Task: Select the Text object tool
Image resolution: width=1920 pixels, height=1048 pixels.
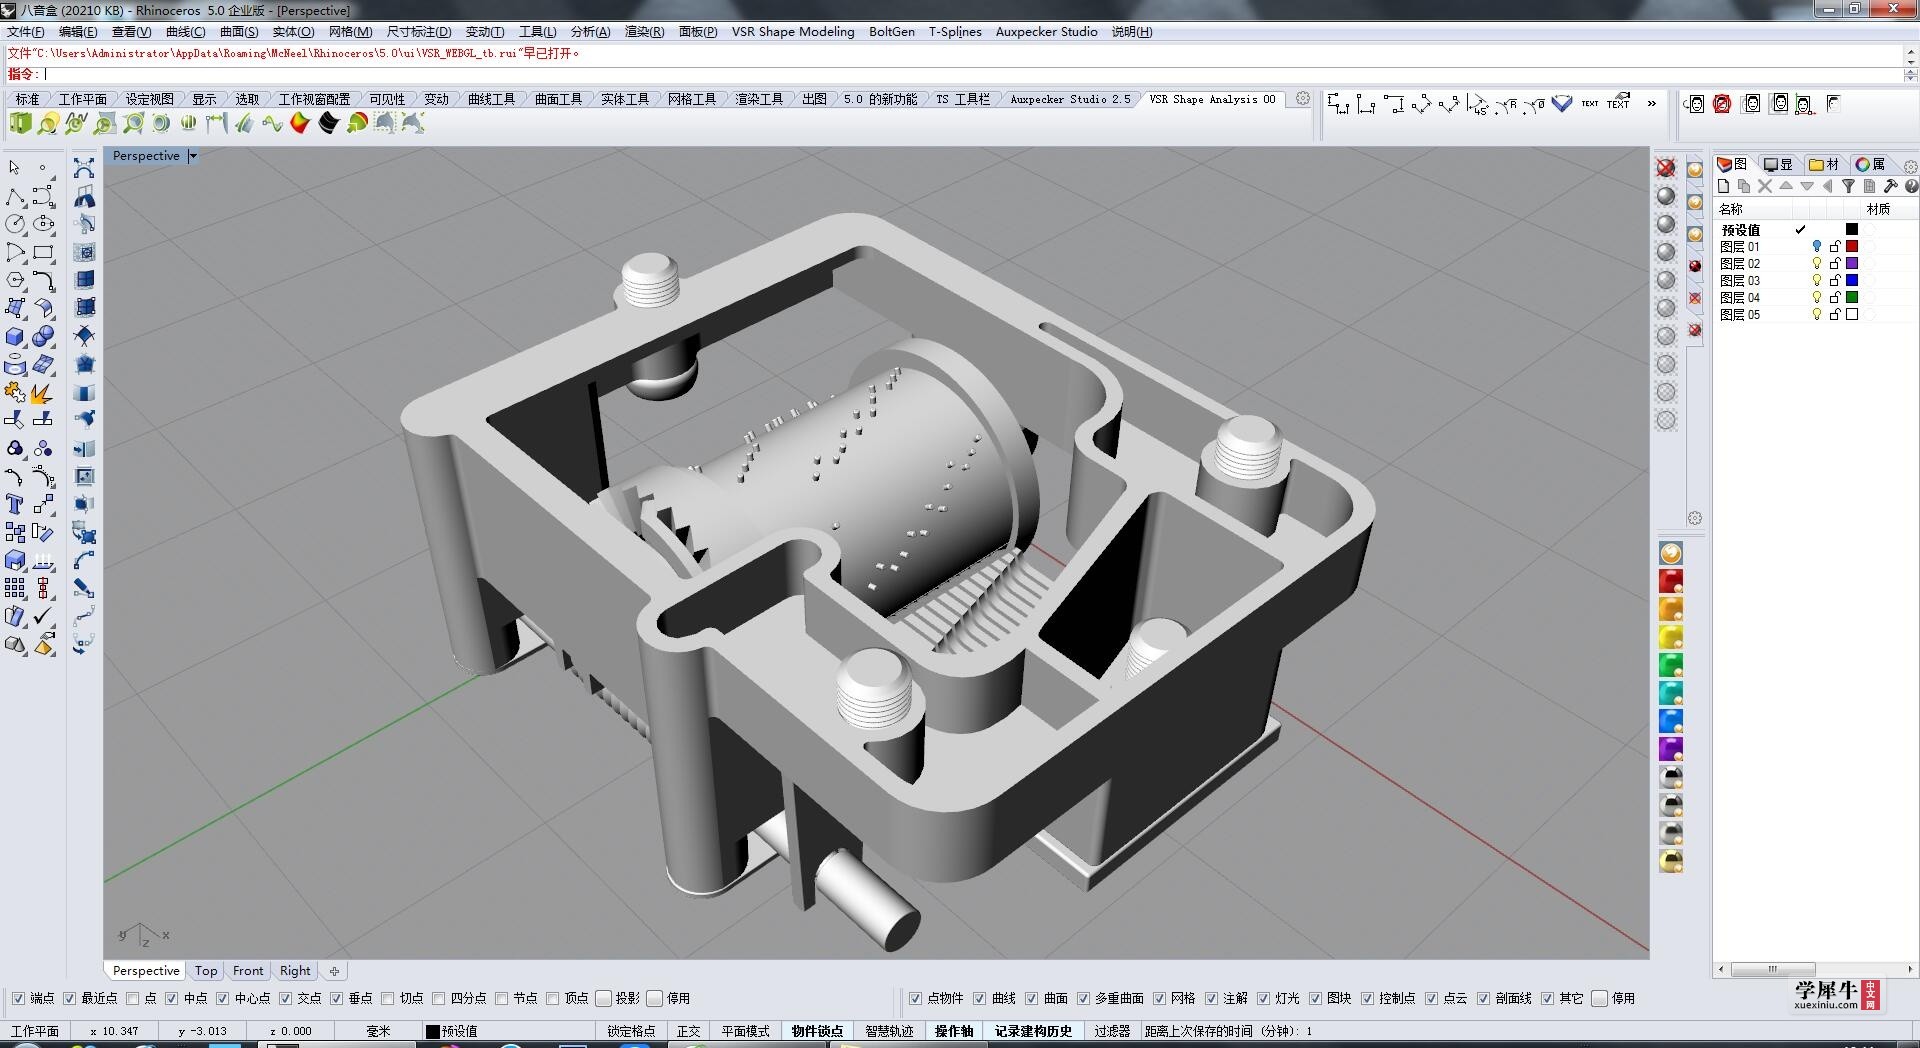Action: 15,504
